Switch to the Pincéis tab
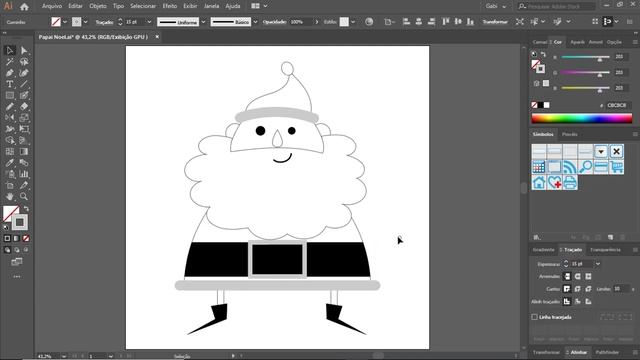The height and width of the screenshot is (360, 640). (569, 134)
